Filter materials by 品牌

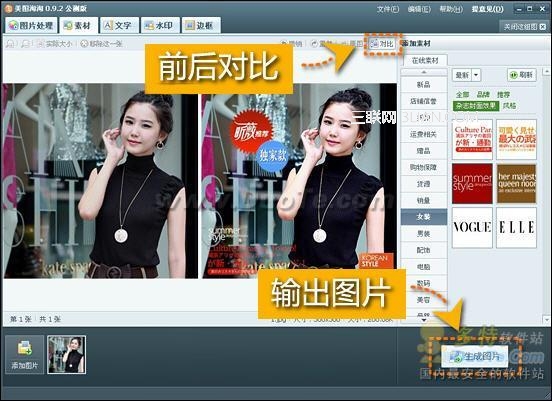coord(483,94)
